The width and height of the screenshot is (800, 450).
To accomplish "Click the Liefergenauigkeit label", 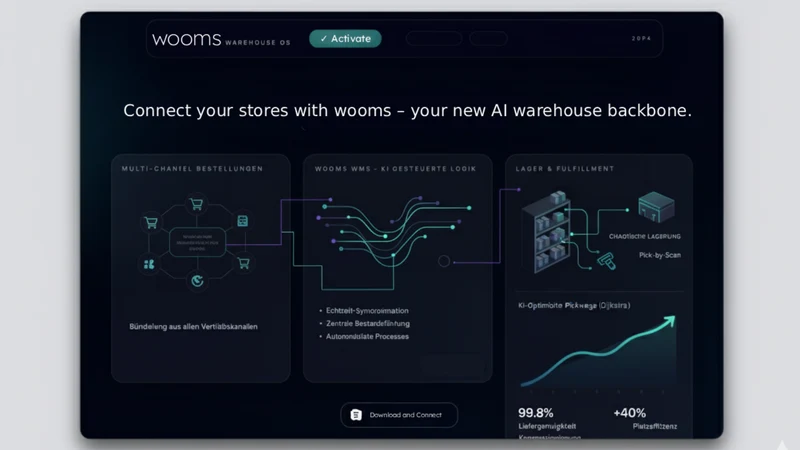I will coord(547,427).
